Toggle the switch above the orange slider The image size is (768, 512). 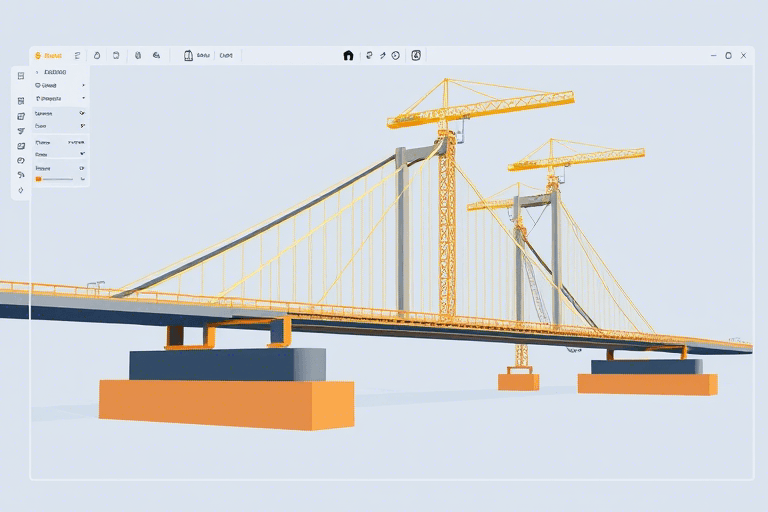coord(81,168)
